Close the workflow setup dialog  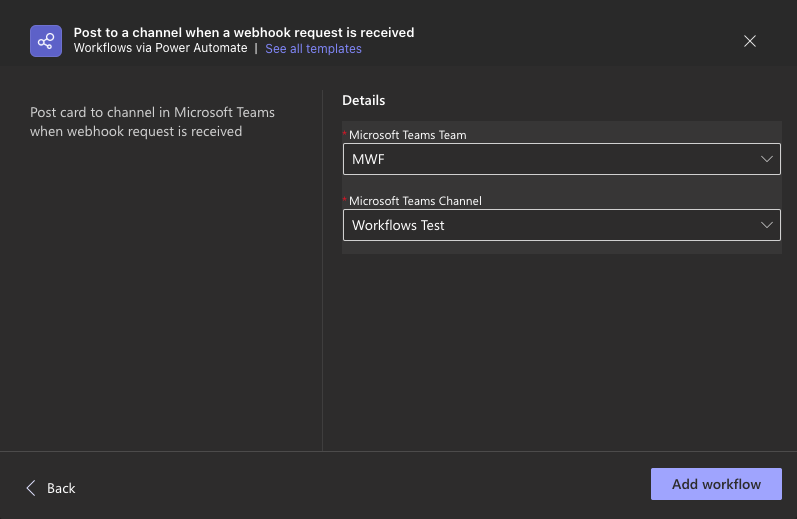coord(750,41)
